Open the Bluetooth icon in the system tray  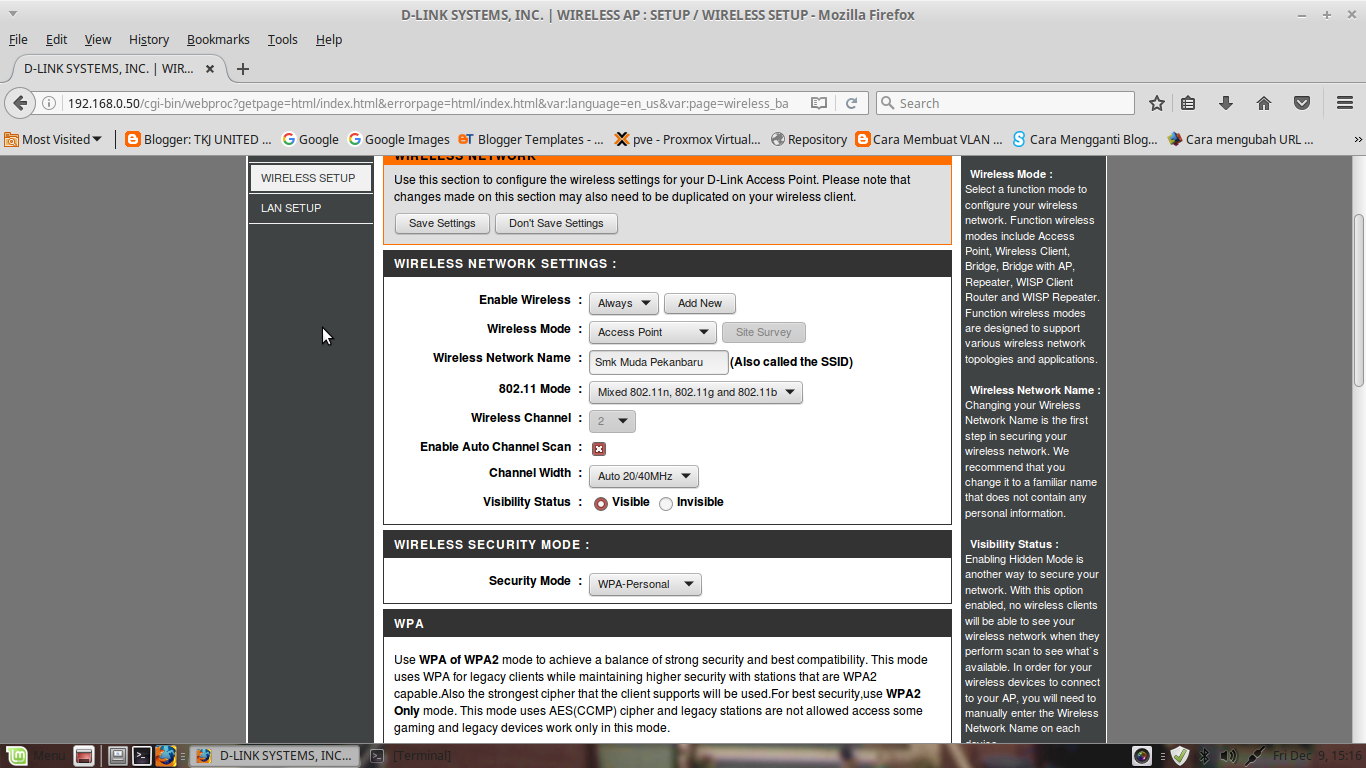1205,755
